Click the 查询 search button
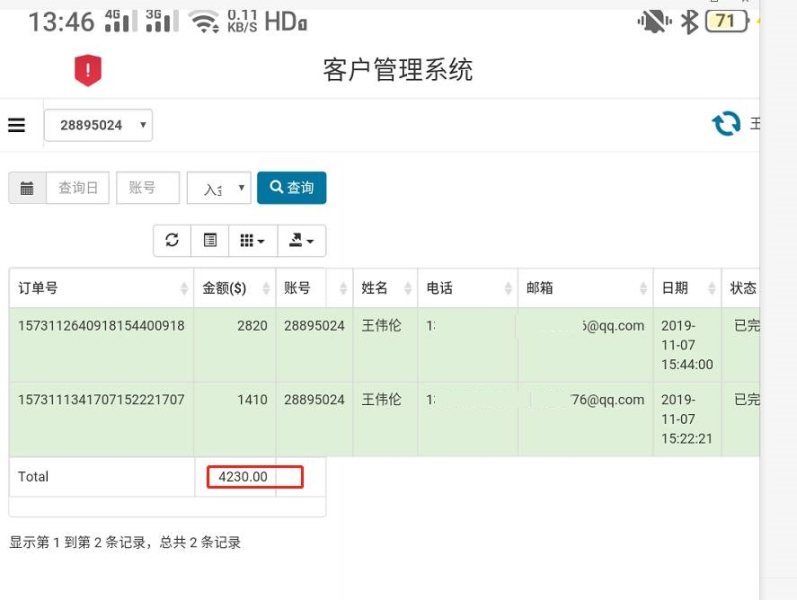 pyautogui.click(x=292, y=188)
